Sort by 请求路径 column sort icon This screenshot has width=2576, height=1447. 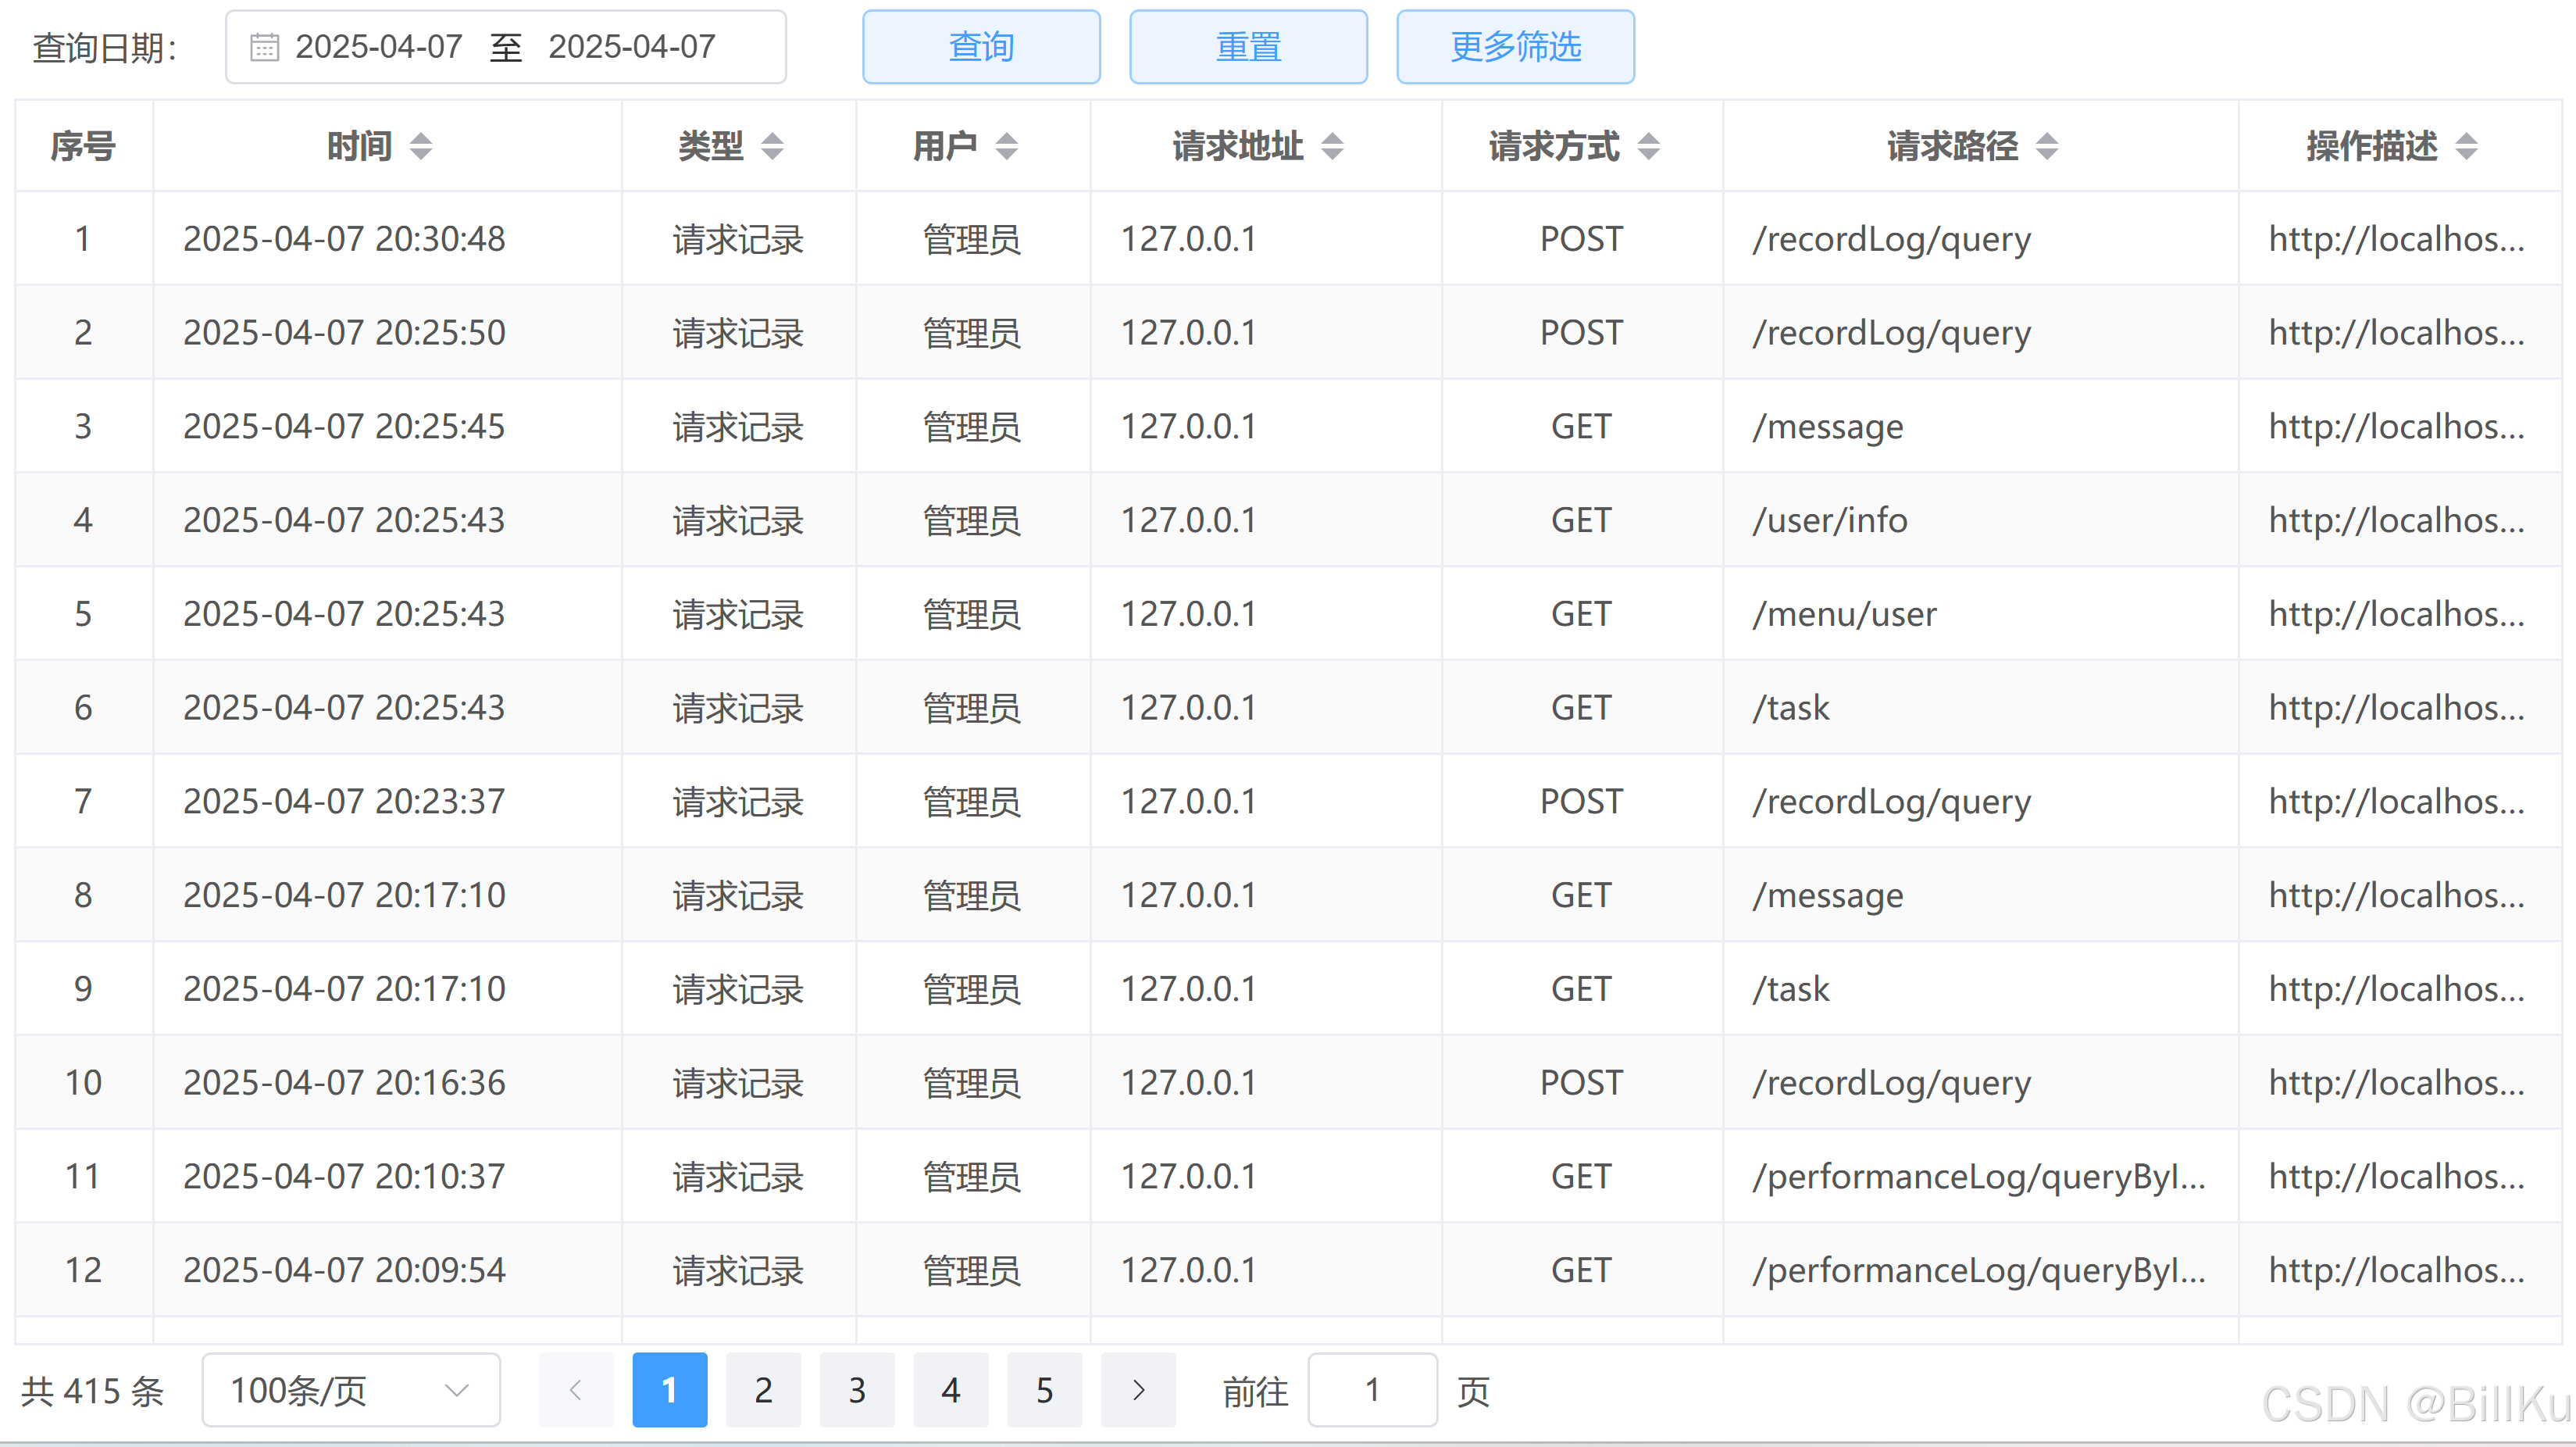point(2047,146)
